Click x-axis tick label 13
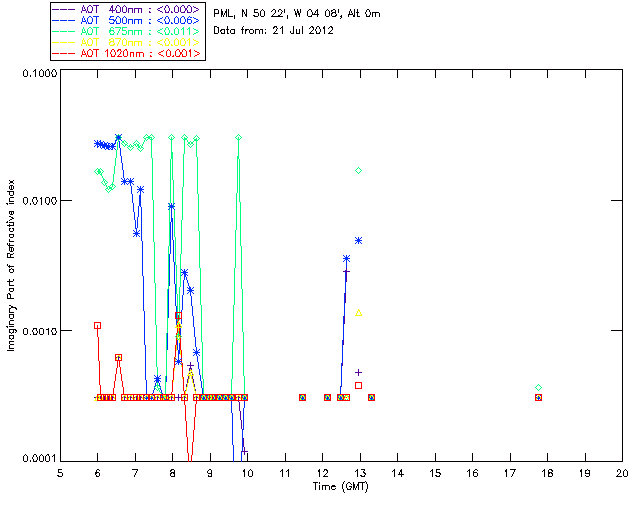The height and width of the screenshot is (512, 640). pyautogui.click(x=360, y=473)
